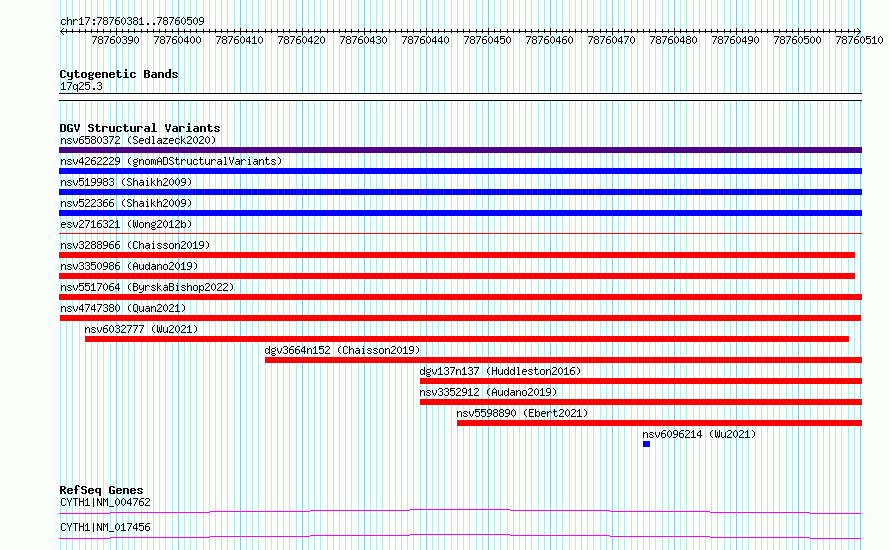Select the dark purple nsv6580372 variant bar
This screenshot has height=550, width=890.
[460, 150]
